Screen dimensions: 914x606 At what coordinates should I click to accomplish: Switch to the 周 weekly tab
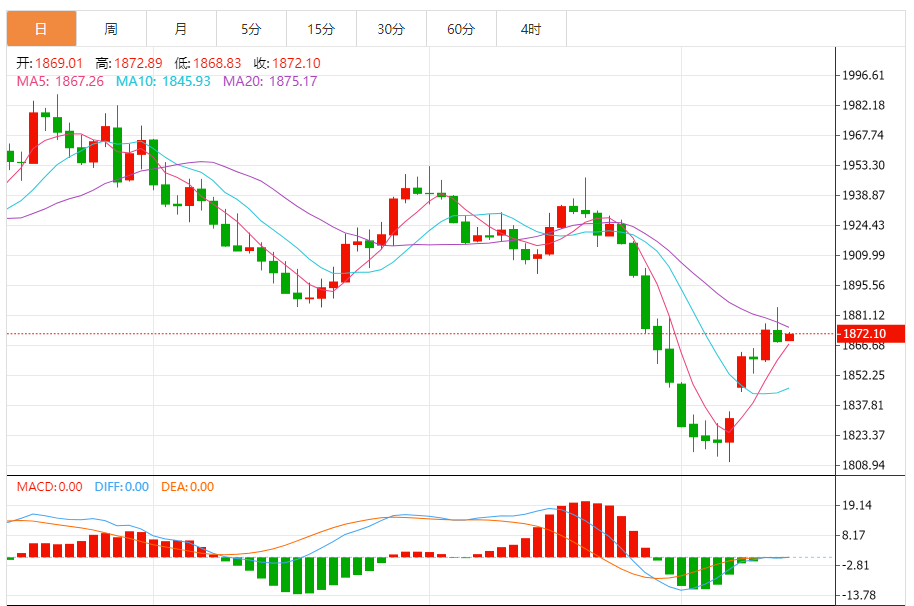coord(111,29)
